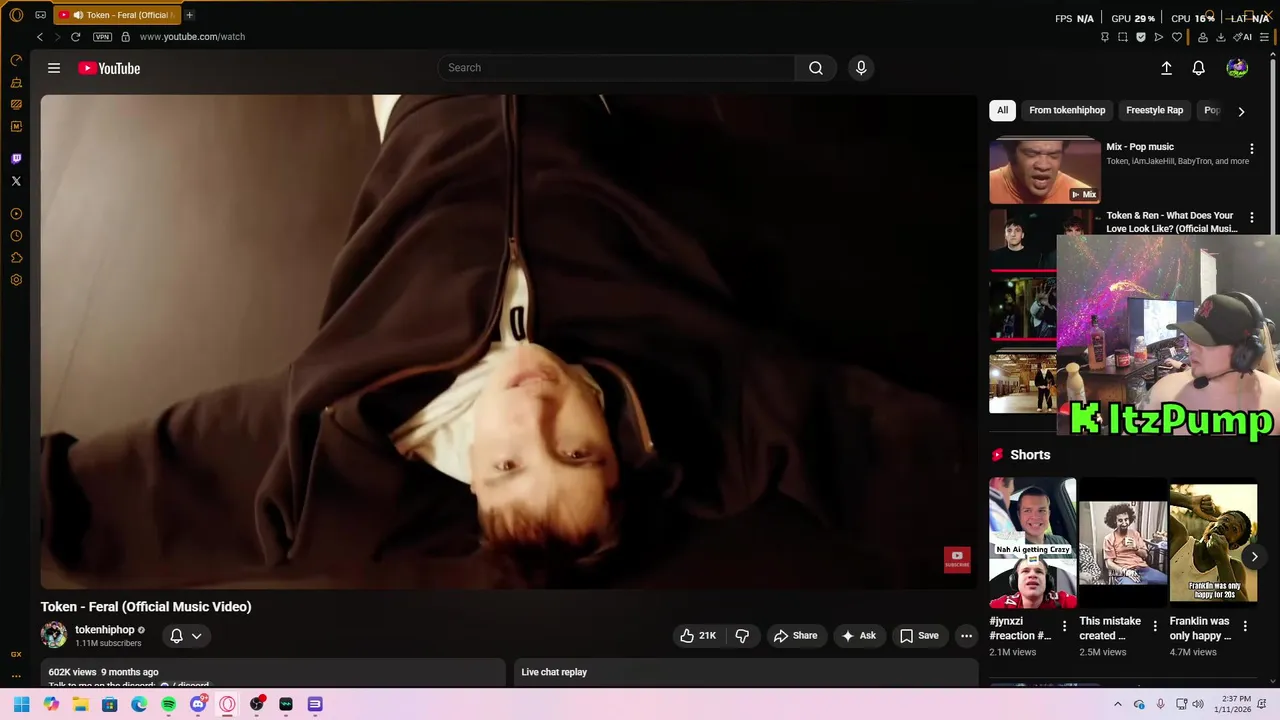
Task: Open Easy Setup sliders icon
Action: (1264, 37)
